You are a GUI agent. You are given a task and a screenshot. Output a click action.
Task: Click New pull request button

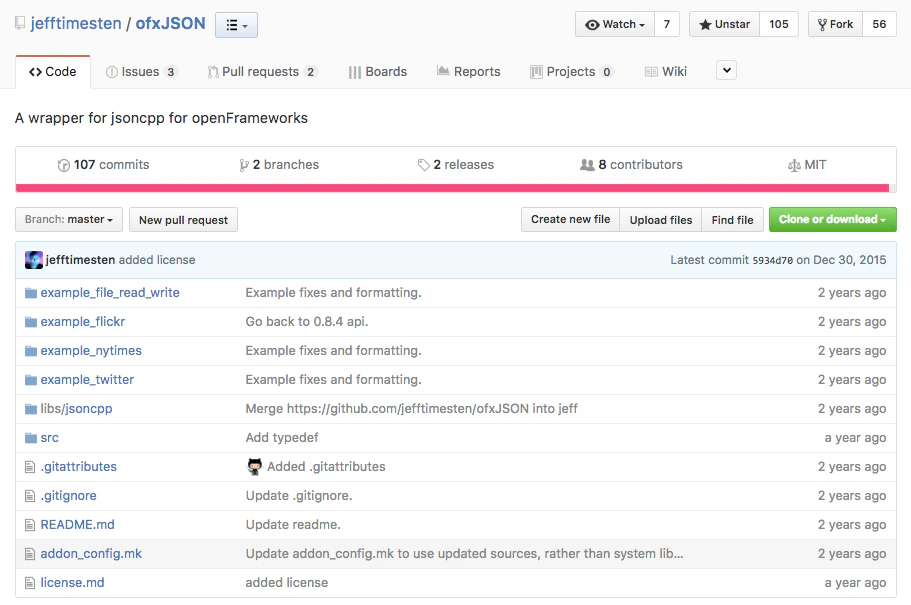183,220
